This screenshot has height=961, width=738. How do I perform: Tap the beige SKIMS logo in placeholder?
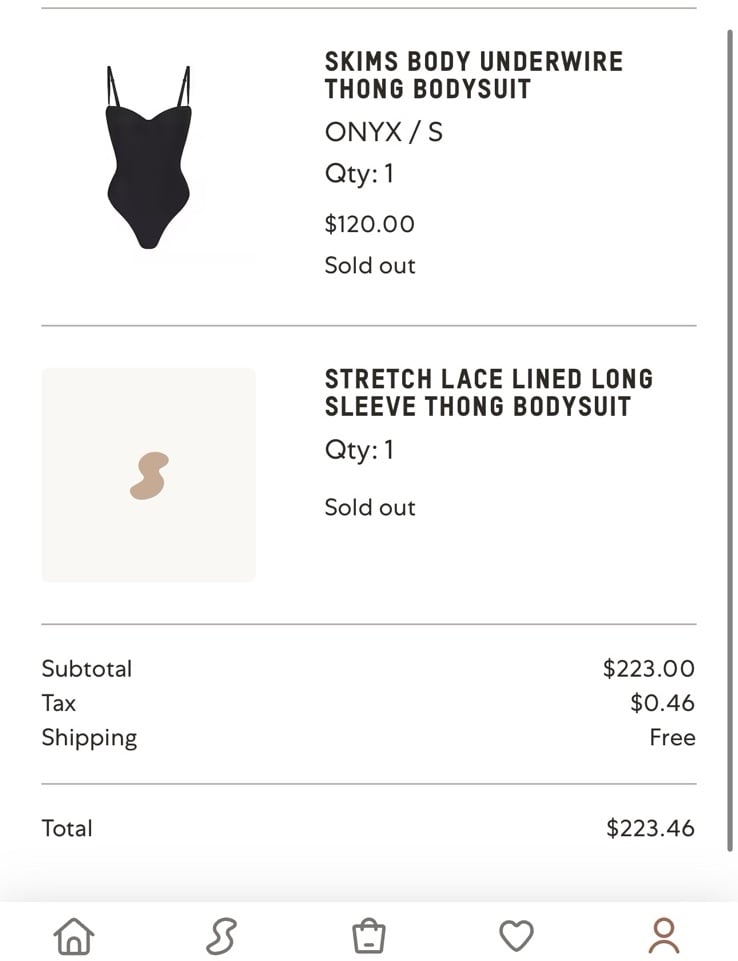[149, 476]
